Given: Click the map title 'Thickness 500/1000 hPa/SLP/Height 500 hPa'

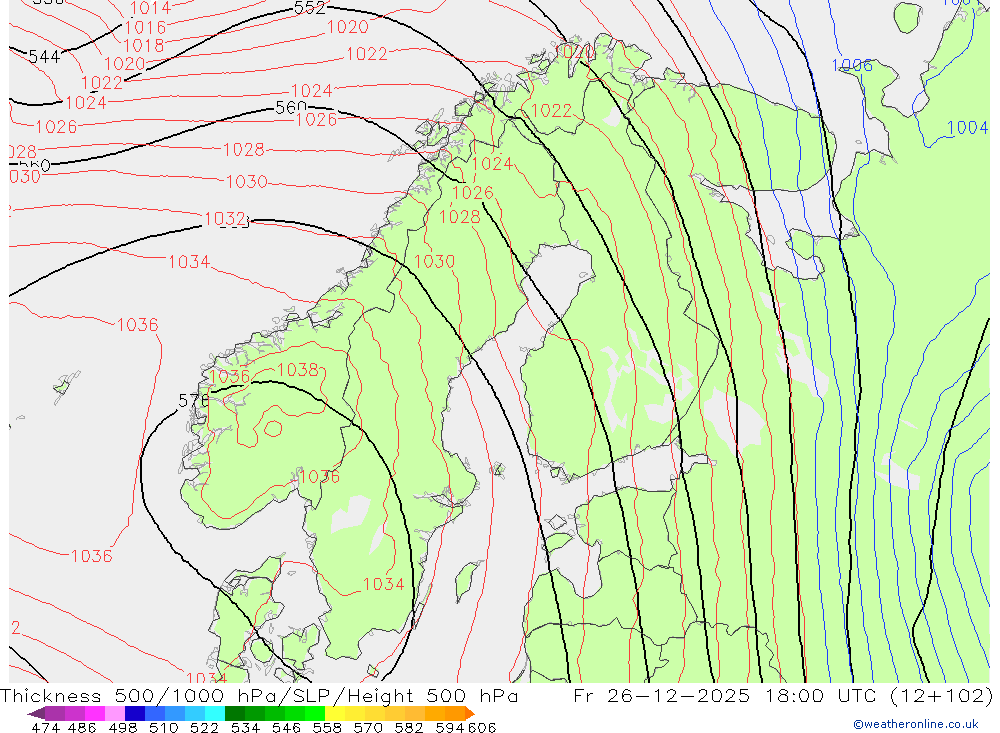Looking at the screenshot, I should (259, 695).
